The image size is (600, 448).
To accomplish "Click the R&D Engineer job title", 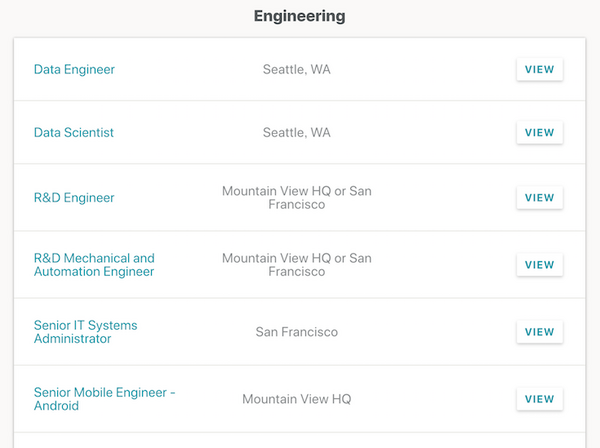I will (74, 198).
